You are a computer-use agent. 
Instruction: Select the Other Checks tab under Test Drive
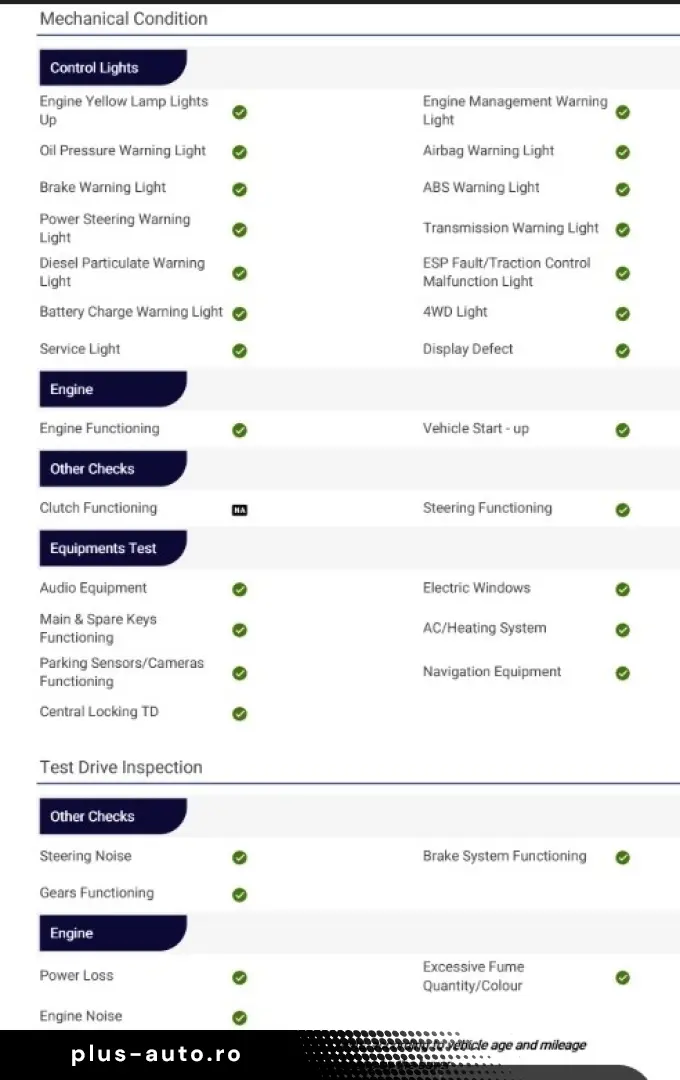tap(110, 816)
